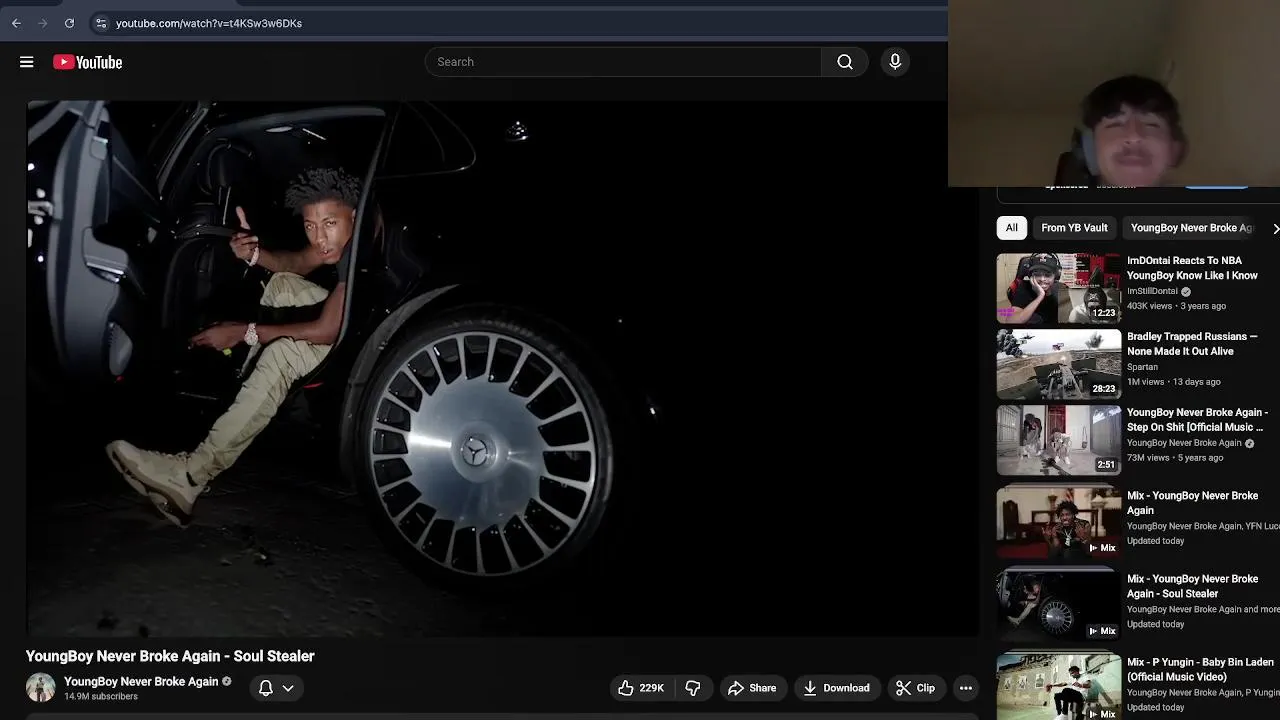This screenshot has width=1280, height=720.
Task: Click the browser URL address field
Action: 520,23
